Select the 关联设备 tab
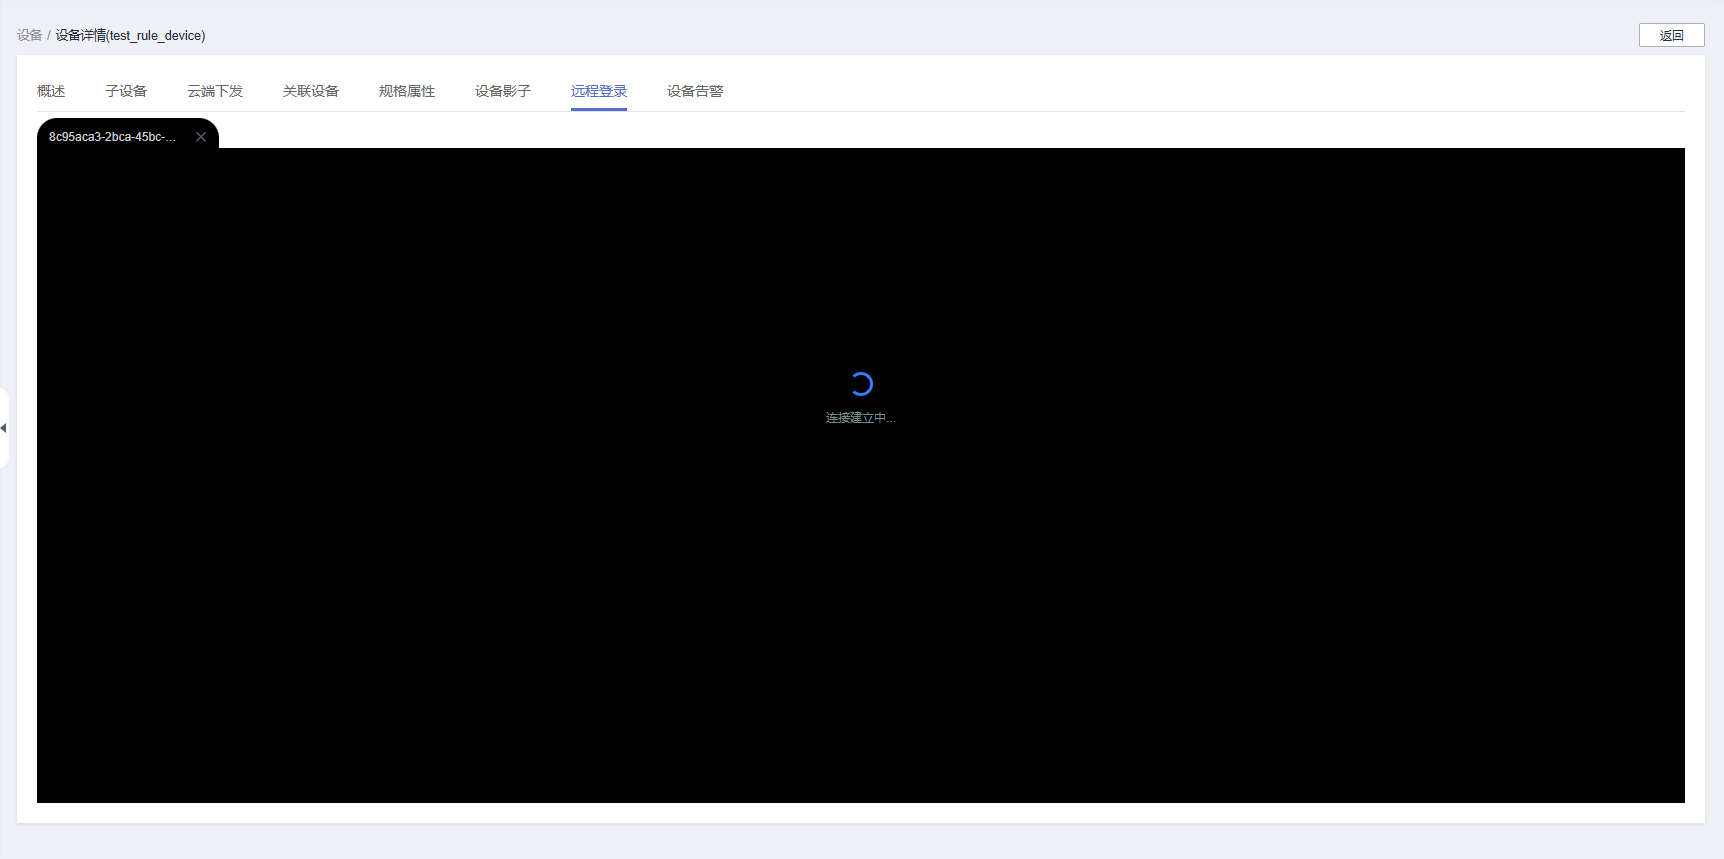The image size is (1724, 859). point(311,91)
